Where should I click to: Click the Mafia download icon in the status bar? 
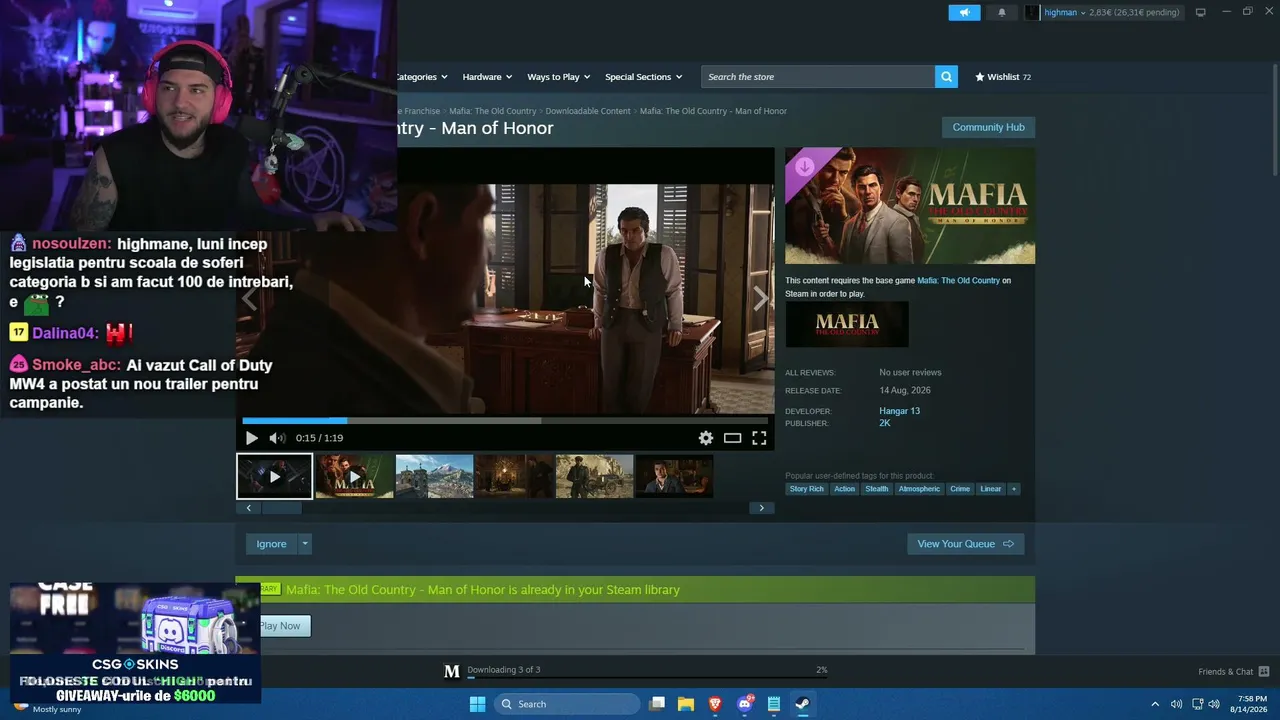click(452, 671)
